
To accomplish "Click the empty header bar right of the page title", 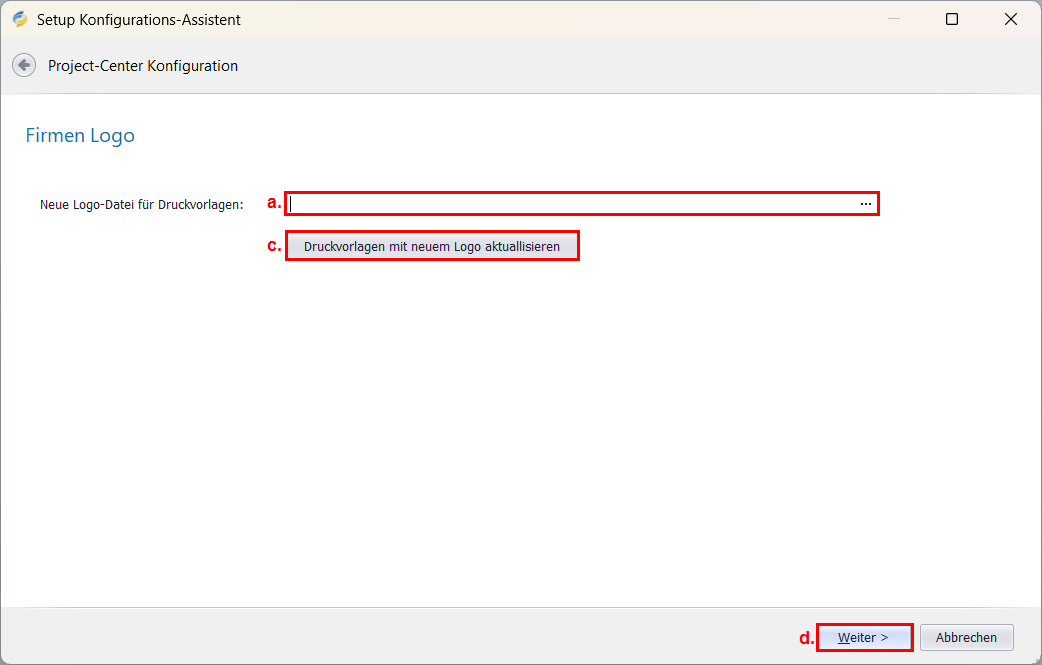I will coord(640,66).
